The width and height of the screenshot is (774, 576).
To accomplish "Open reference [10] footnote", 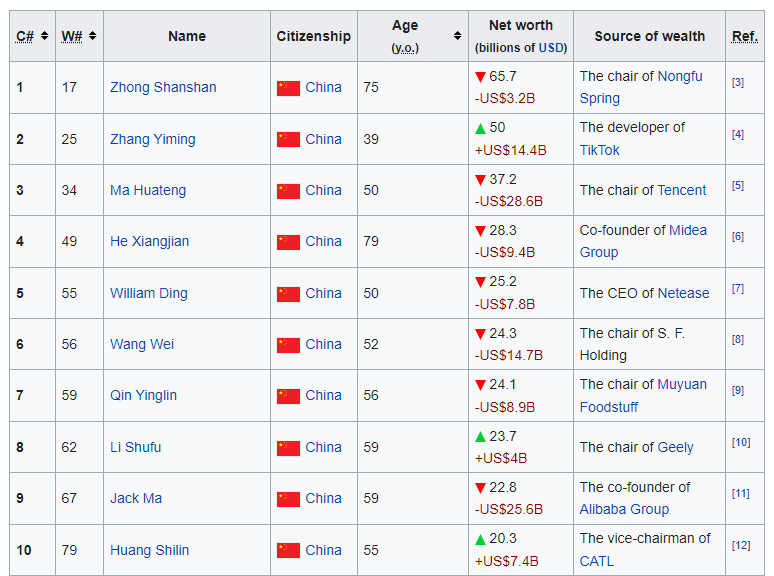I will 741,442.
